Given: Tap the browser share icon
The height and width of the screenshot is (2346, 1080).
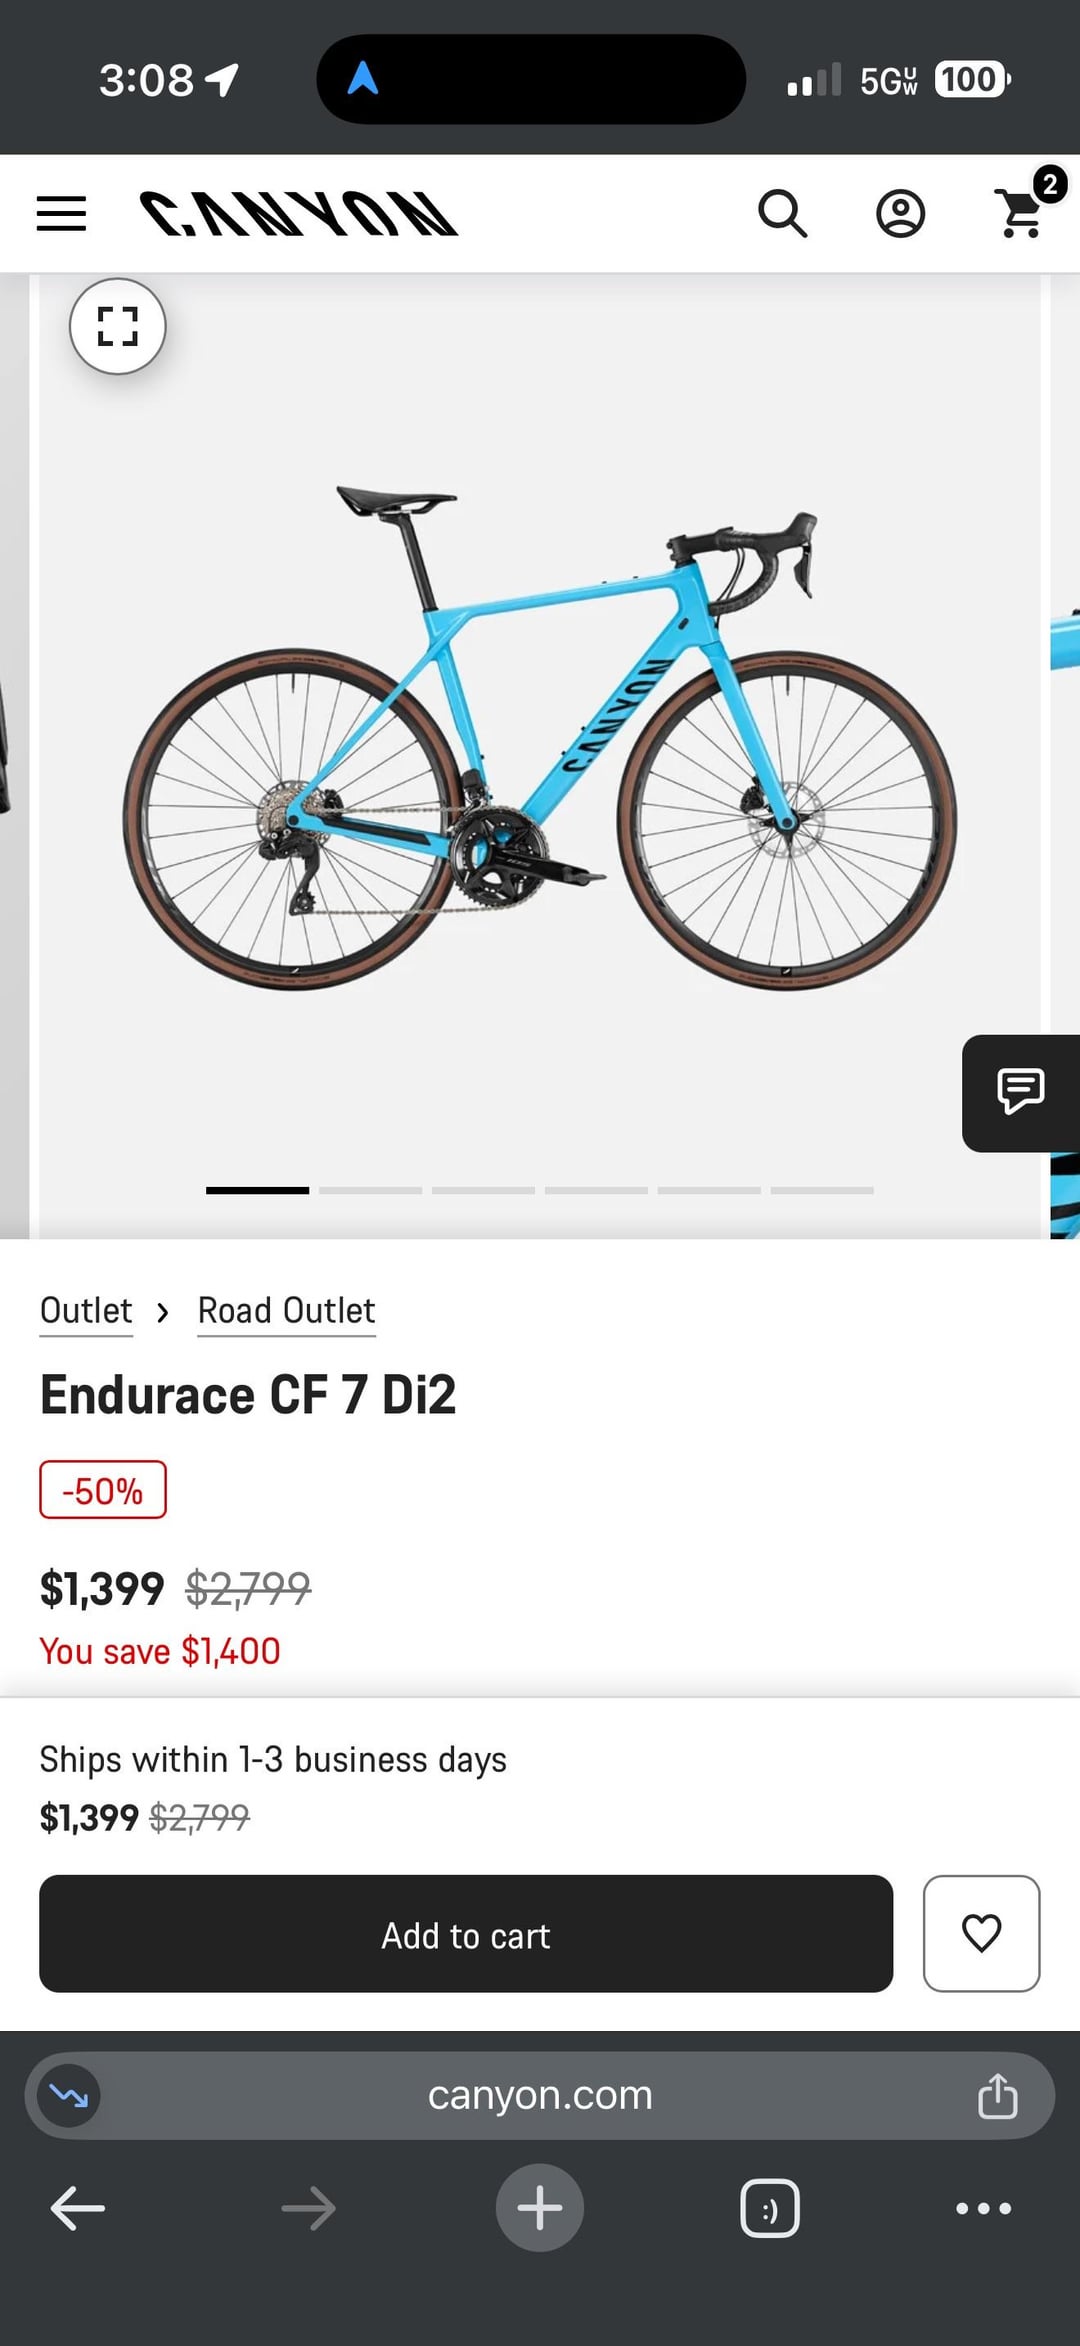Looking at the screenshot, I should 997,2096.
